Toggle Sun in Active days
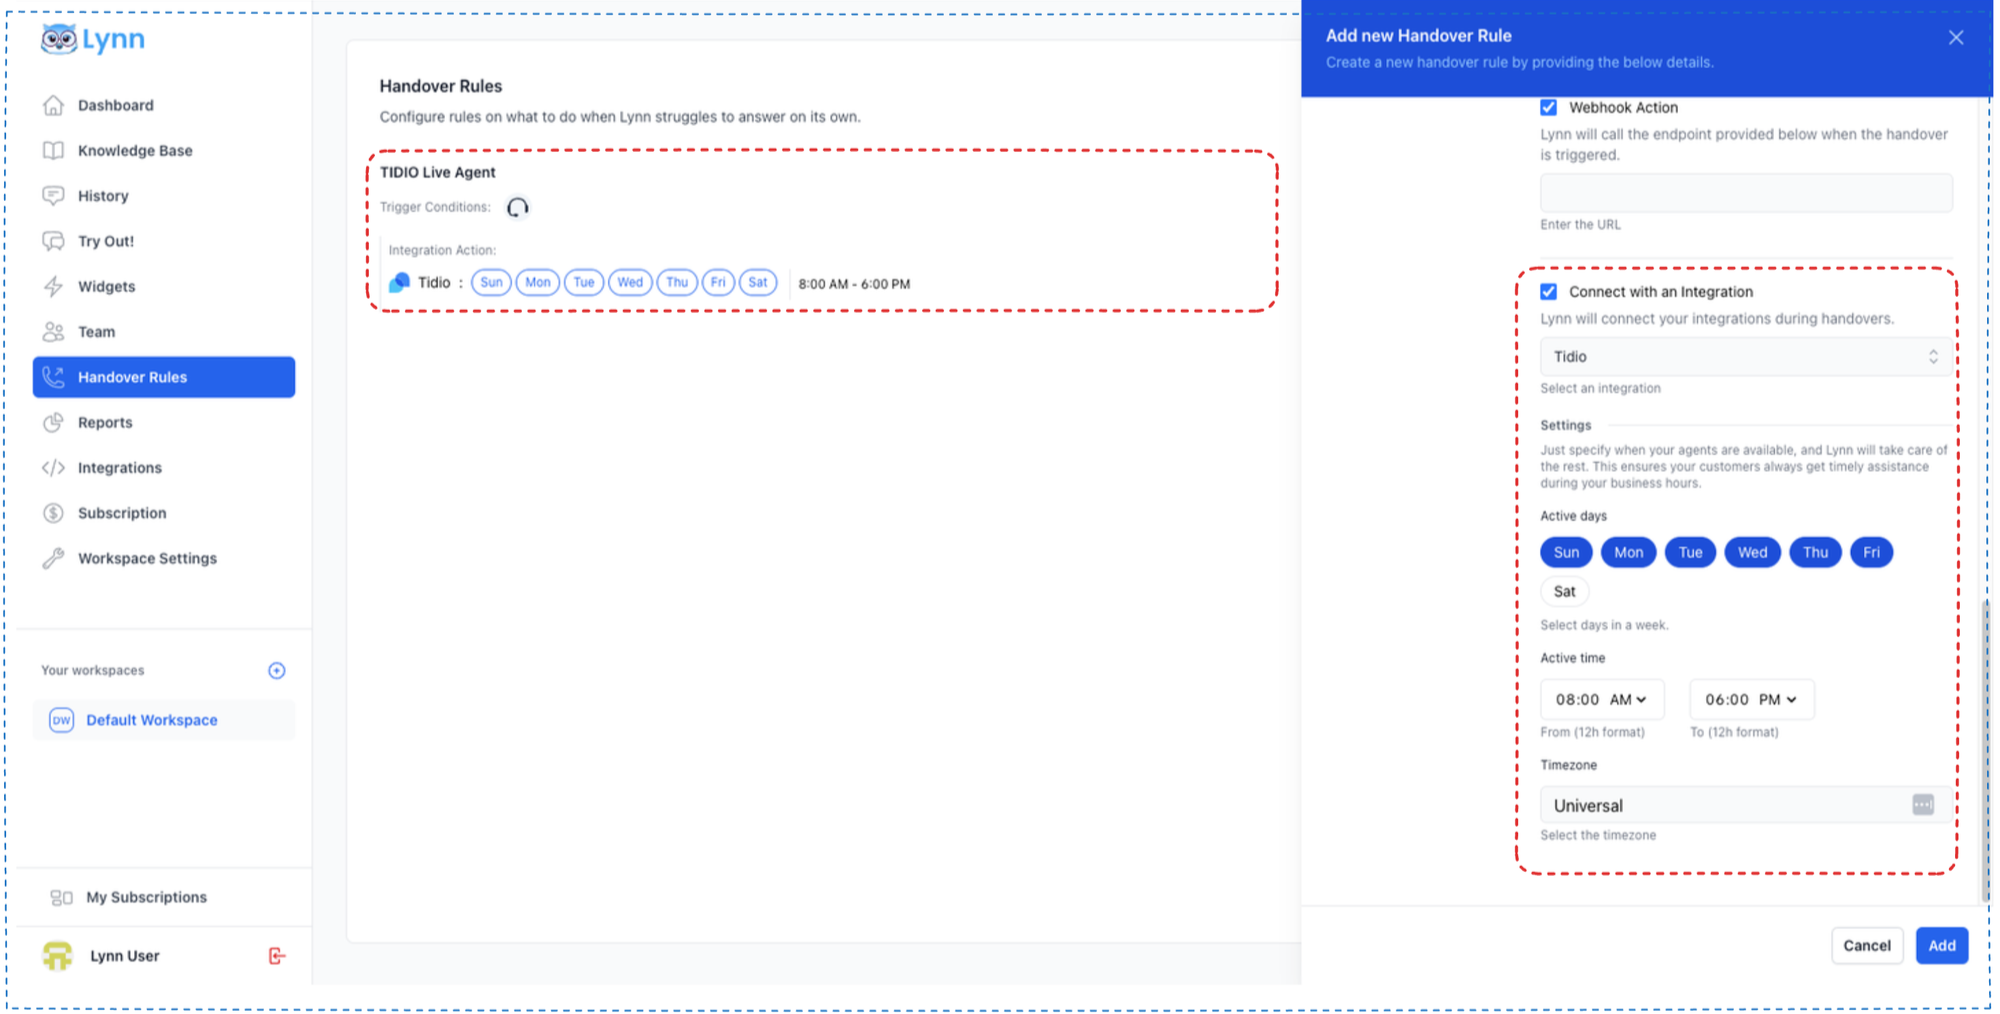 [x=1566, y=552]
